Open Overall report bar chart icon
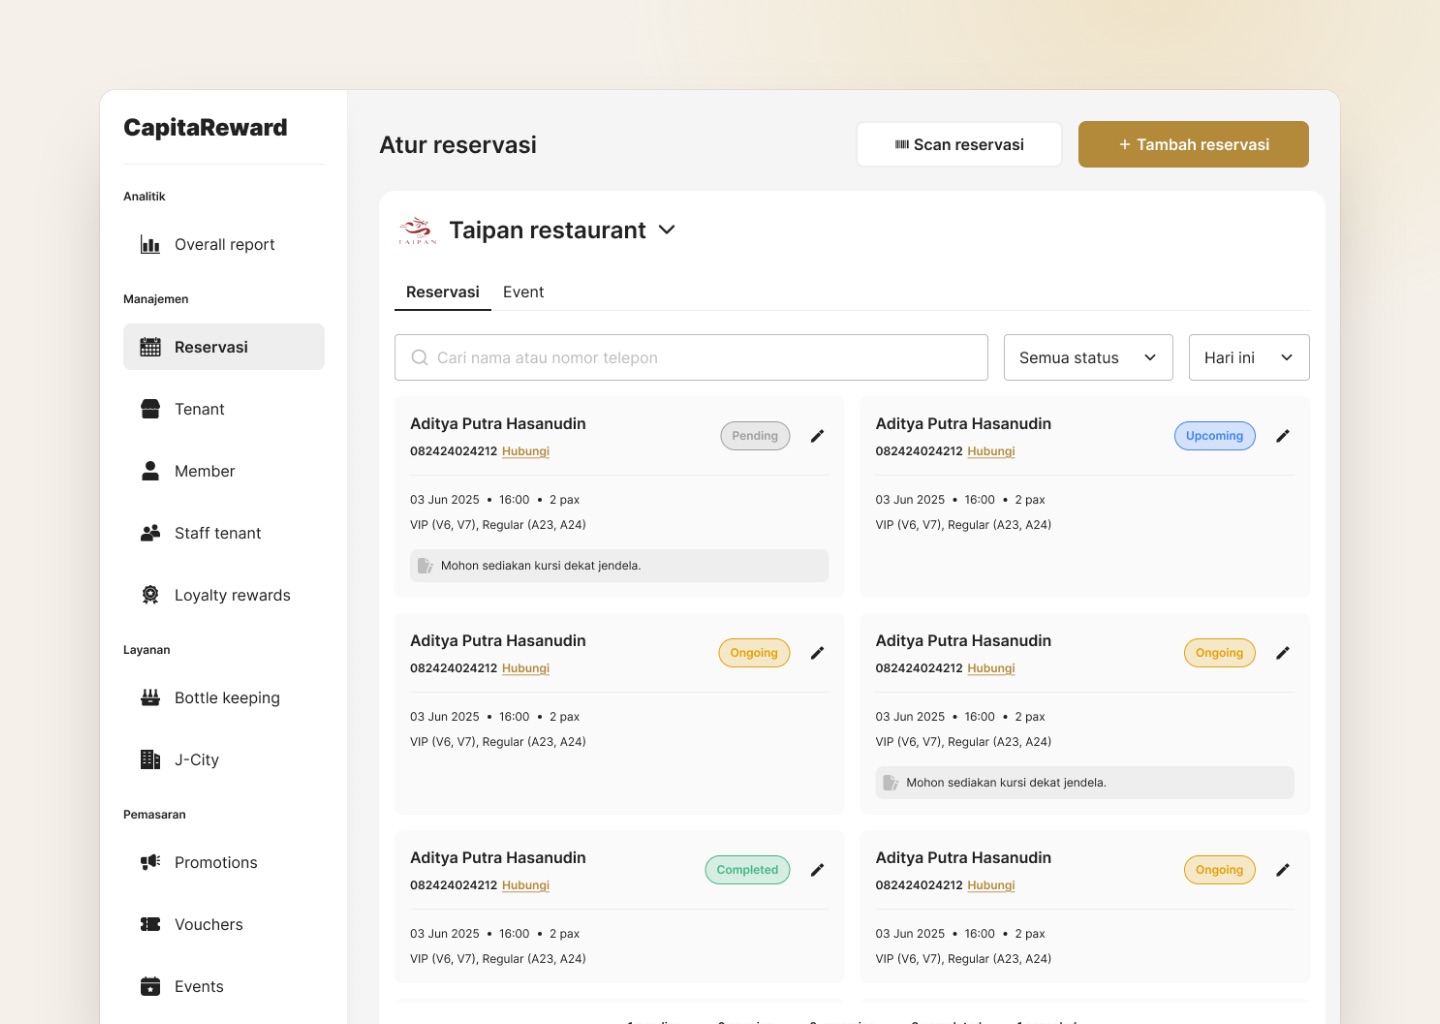The image size is (1440, 1024). pyautogui.click(x=150, y=244)
